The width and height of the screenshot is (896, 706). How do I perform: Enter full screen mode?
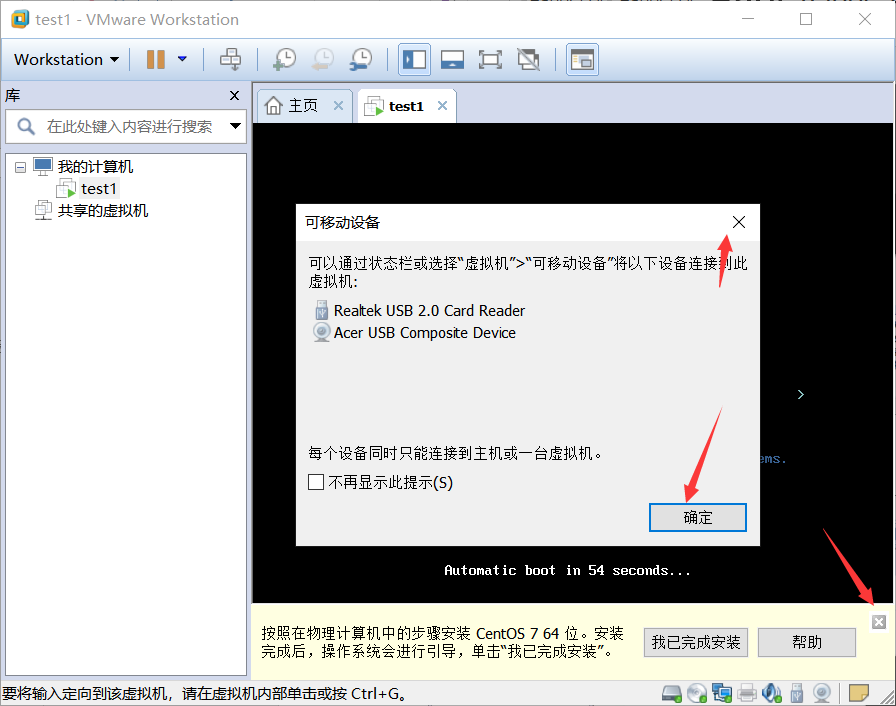coord(490,59)
